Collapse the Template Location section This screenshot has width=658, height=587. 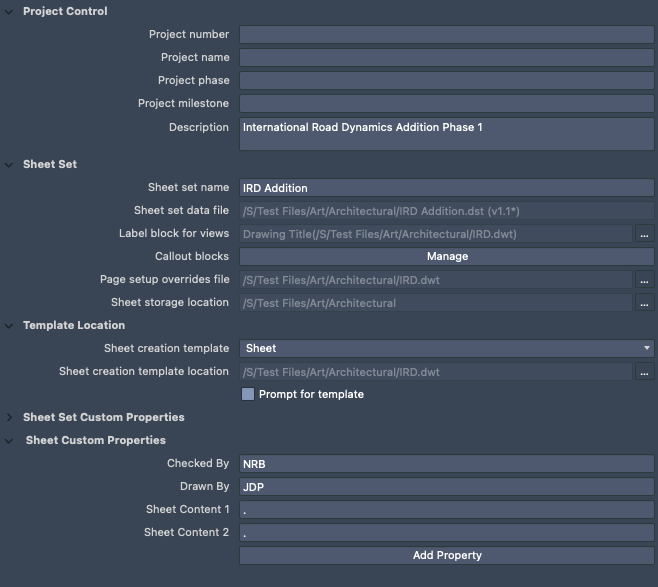click(x=11, y=325)
